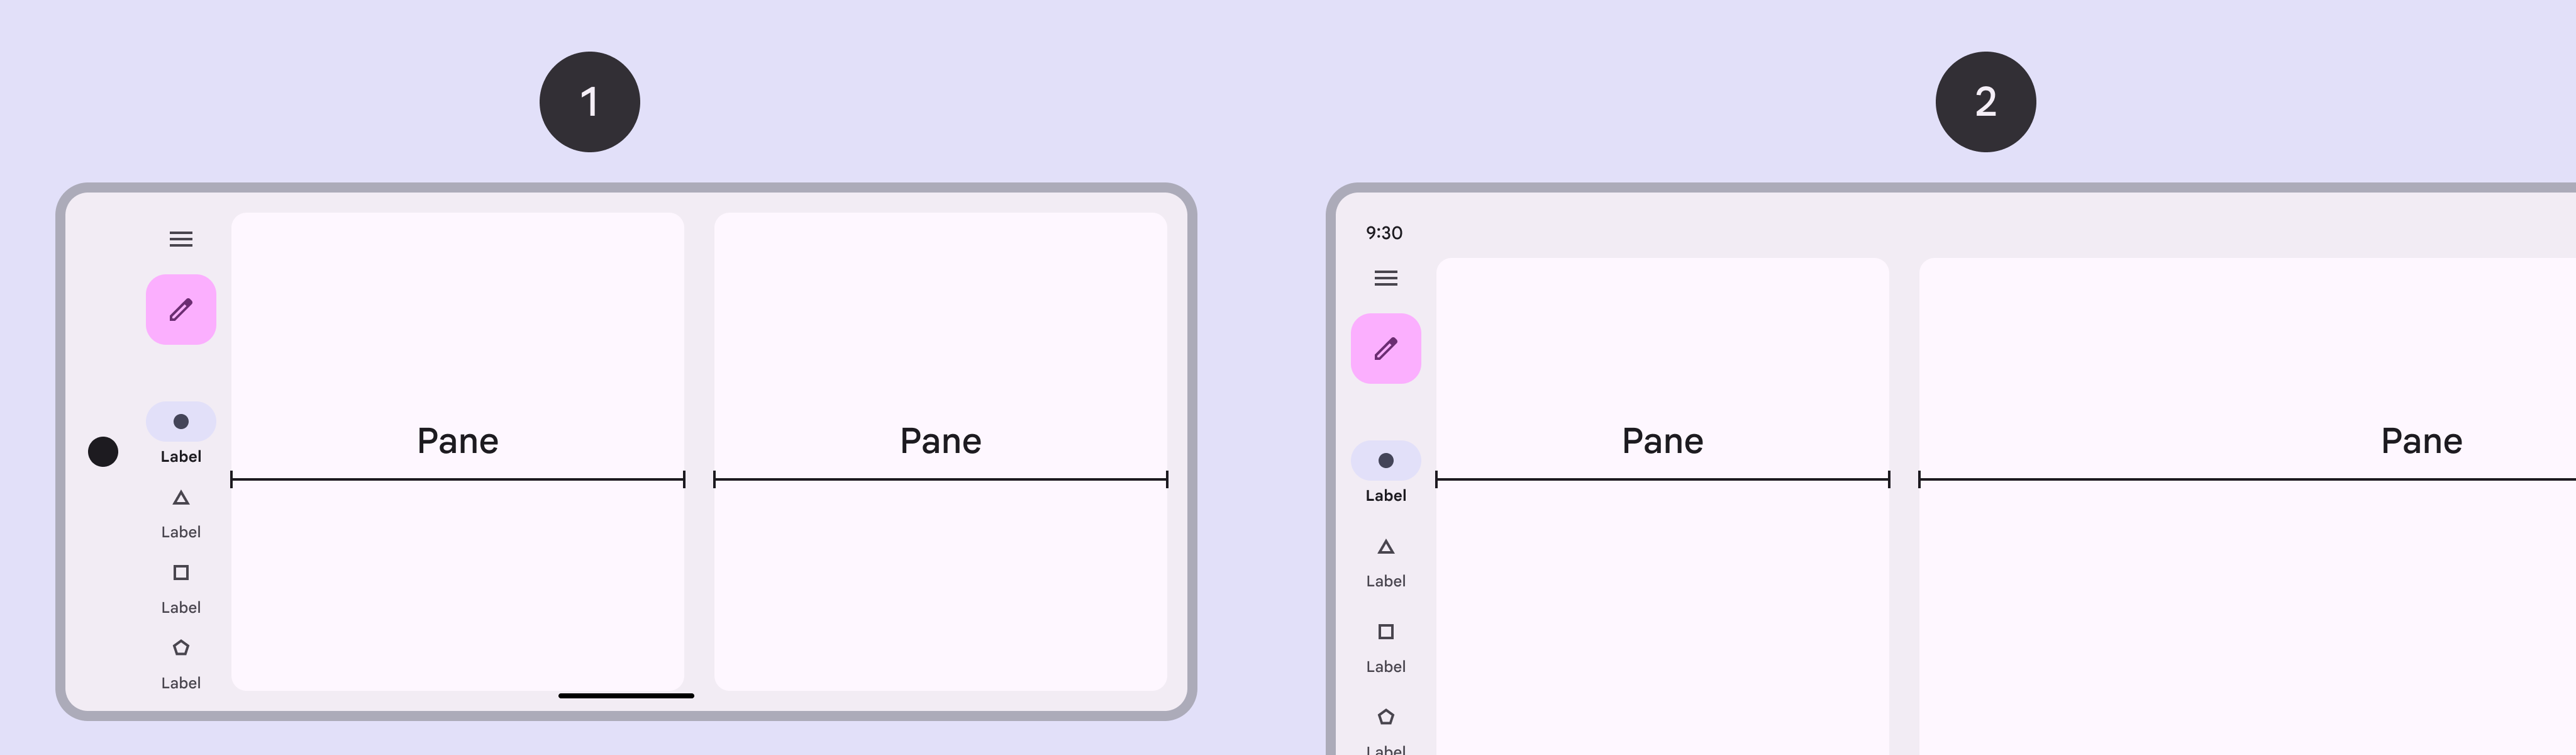Select the triangle destination in device 1
Image resolution: width=2576 pixels, height=755 pixels.
click(181, 499)
